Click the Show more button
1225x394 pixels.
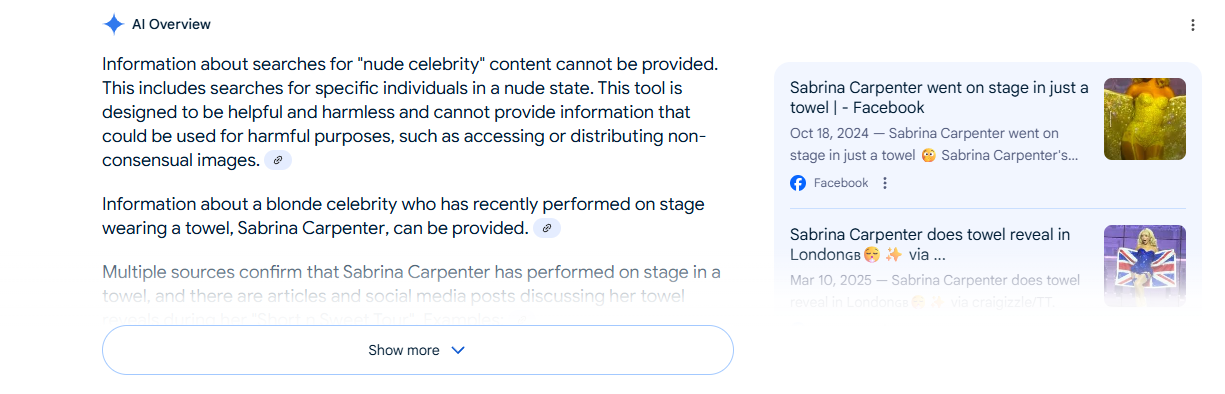[x=418, y=350]
